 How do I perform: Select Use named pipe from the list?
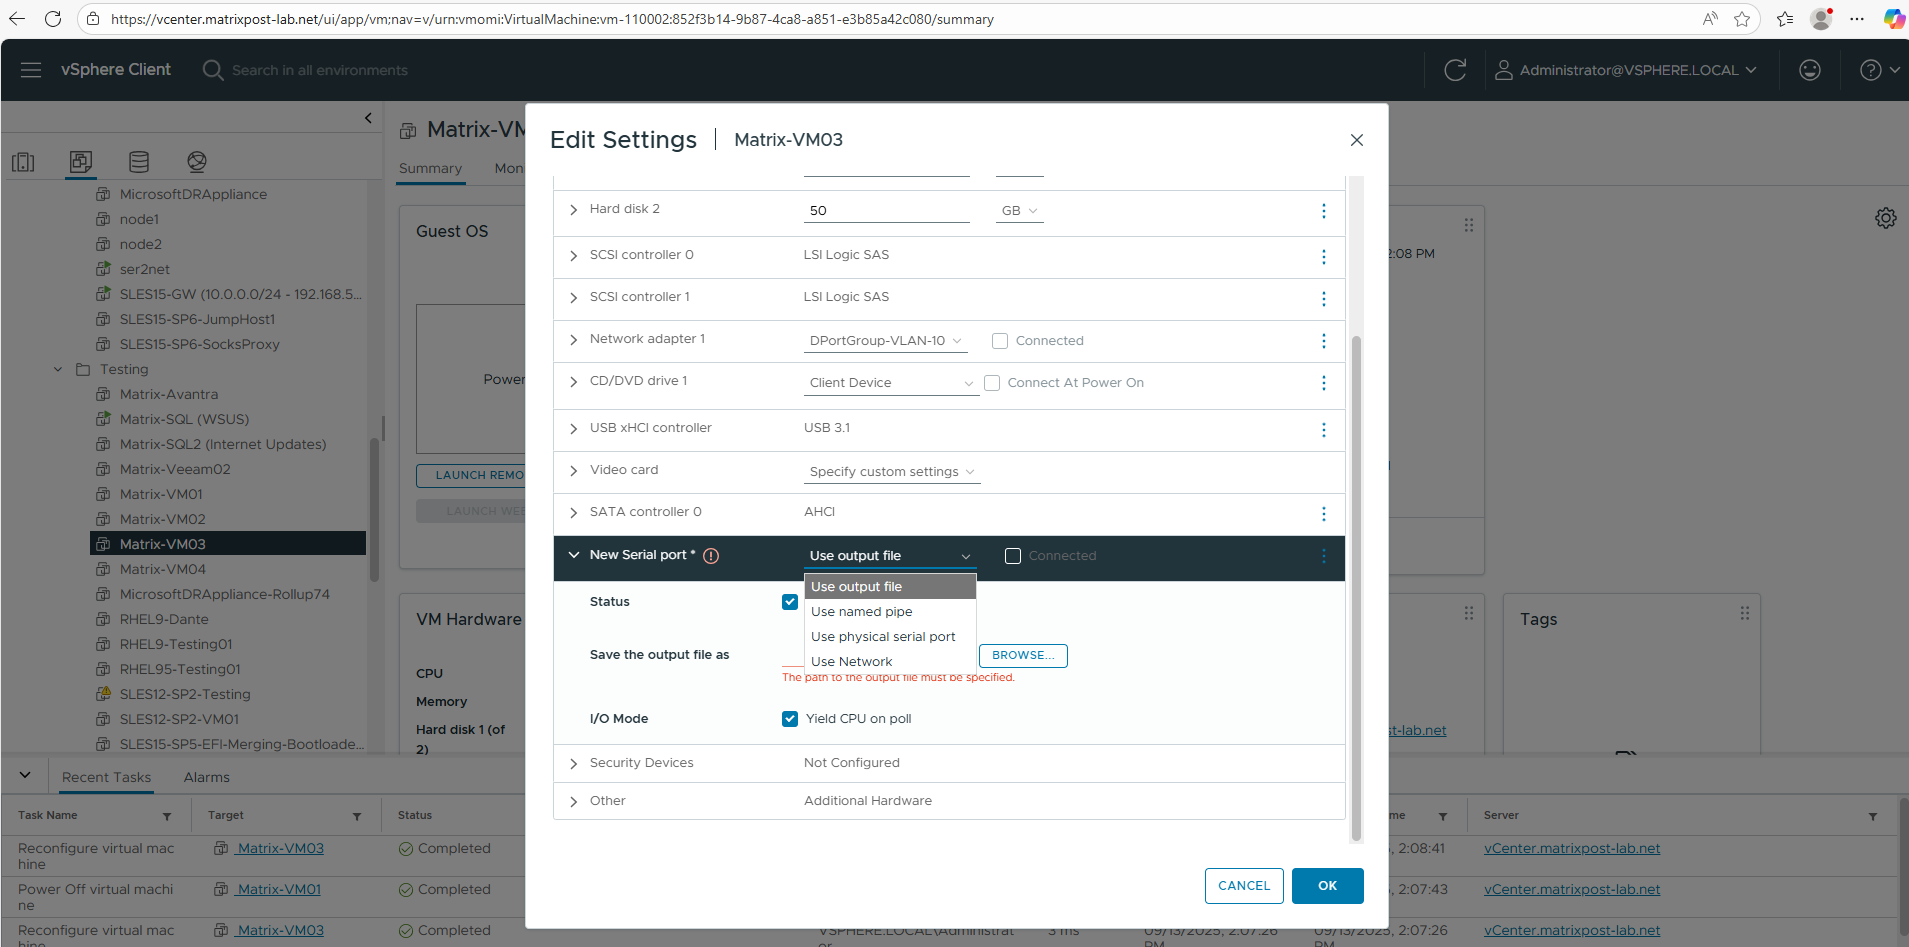click(861, 612)
